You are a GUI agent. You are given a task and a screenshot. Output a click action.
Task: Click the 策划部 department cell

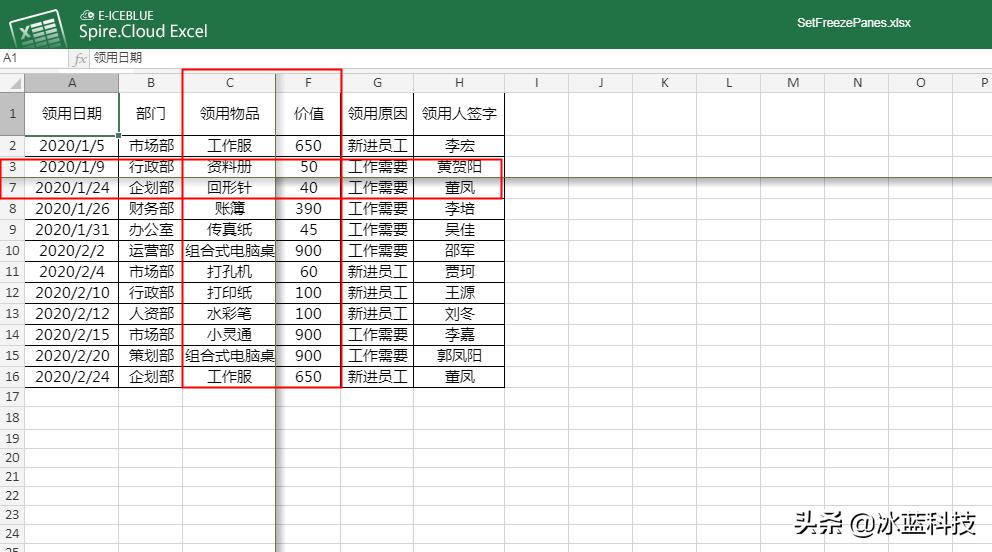pyautogui.click(x=151, y=355)
